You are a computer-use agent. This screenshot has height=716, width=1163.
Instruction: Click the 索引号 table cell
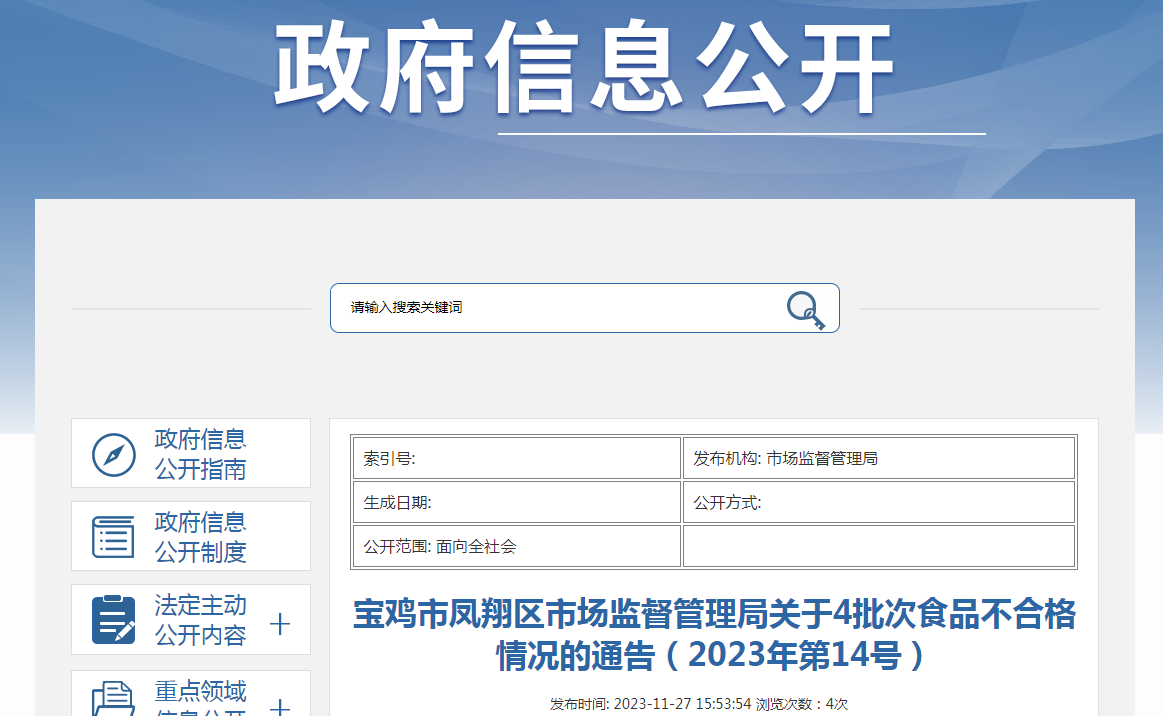click(516, 459)
